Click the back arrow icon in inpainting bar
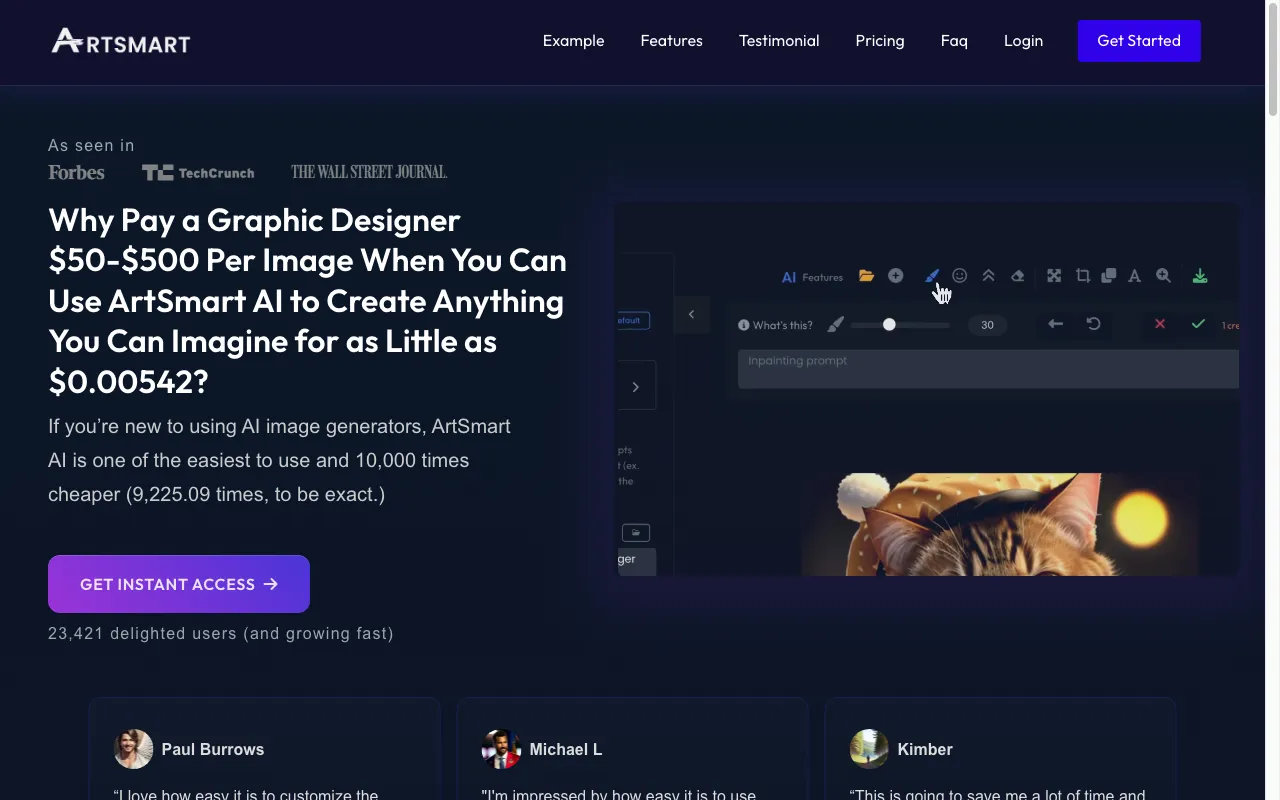 click(1055, 324)
